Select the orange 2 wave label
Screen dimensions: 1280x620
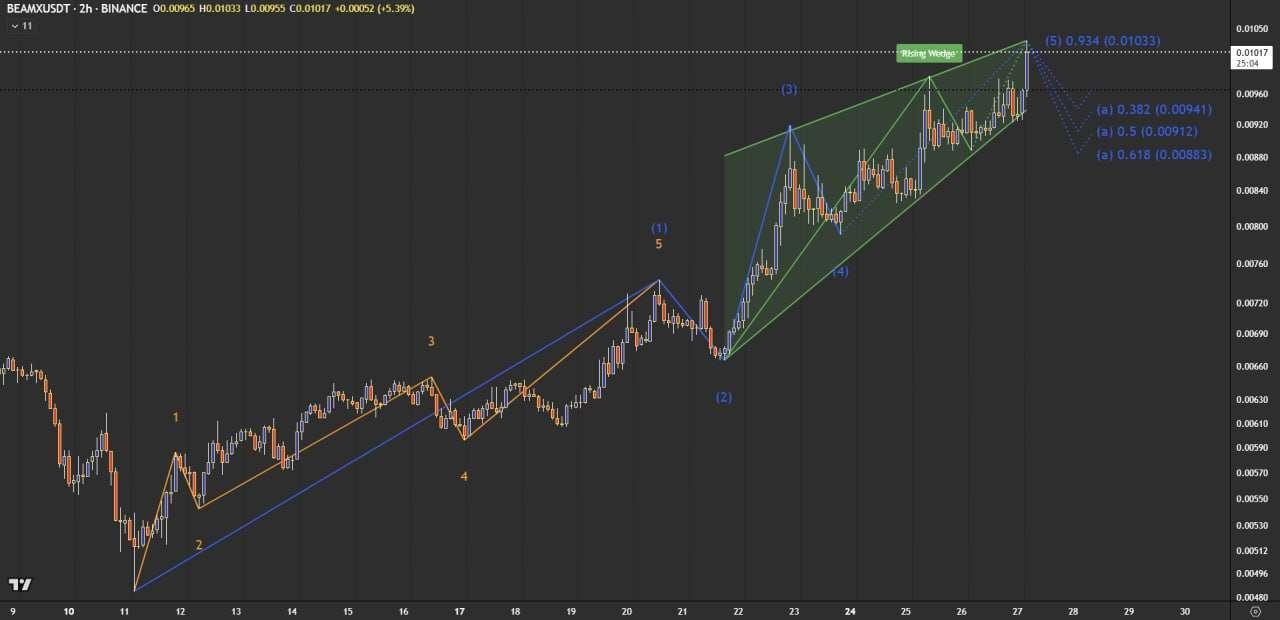(x=199, y=545)
